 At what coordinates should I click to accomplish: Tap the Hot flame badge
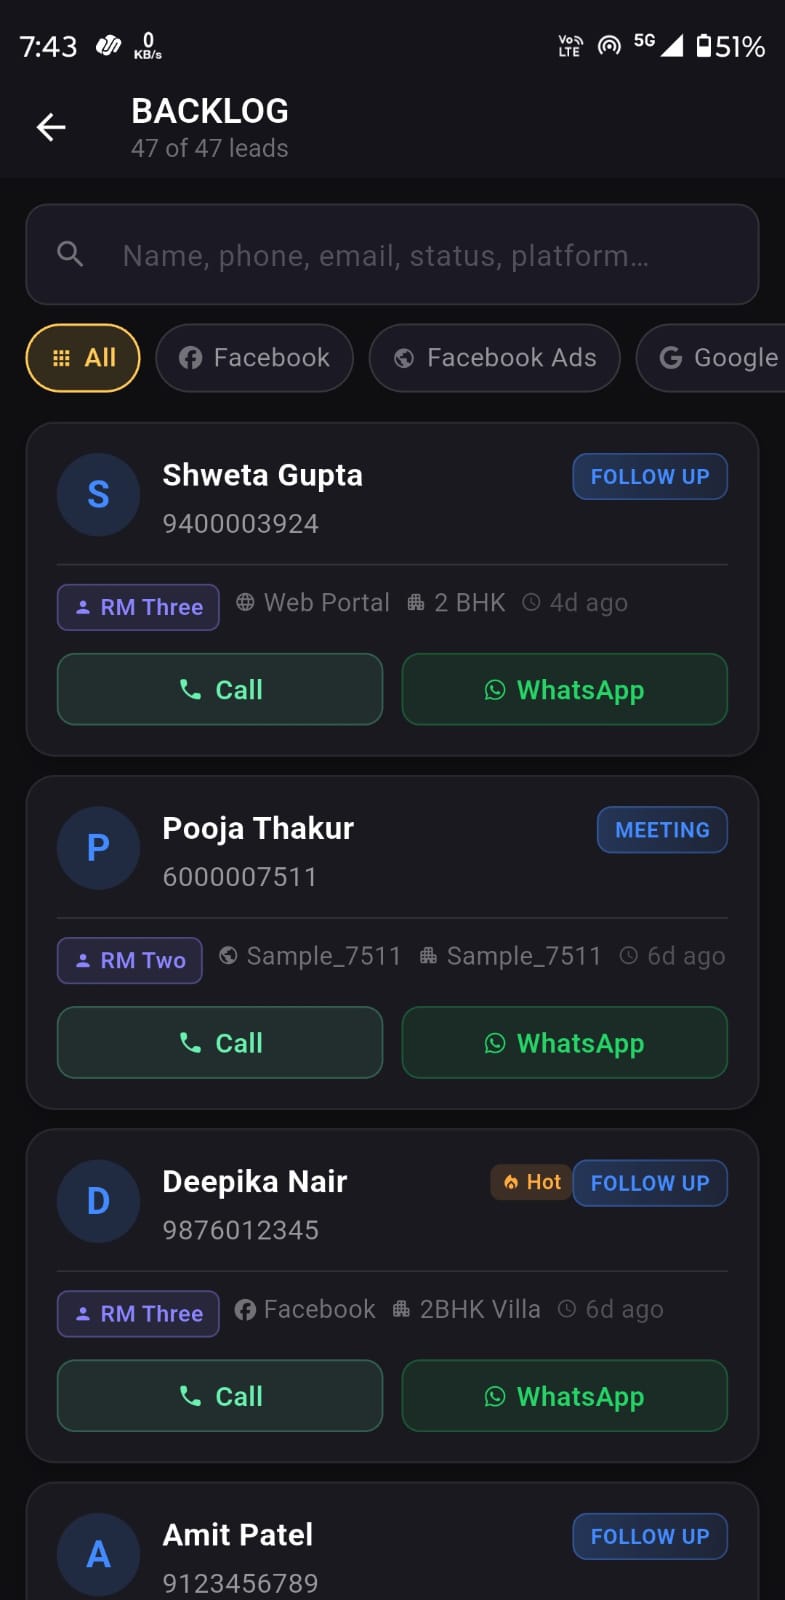pyautogui.click(x=532, y=1182)
